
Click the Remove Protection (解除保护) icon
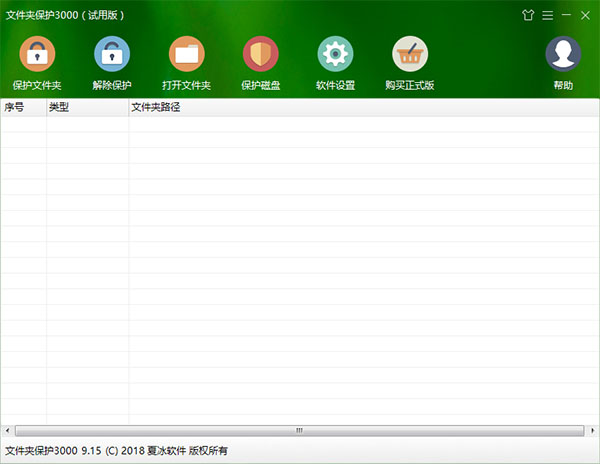tap(112, 54)
